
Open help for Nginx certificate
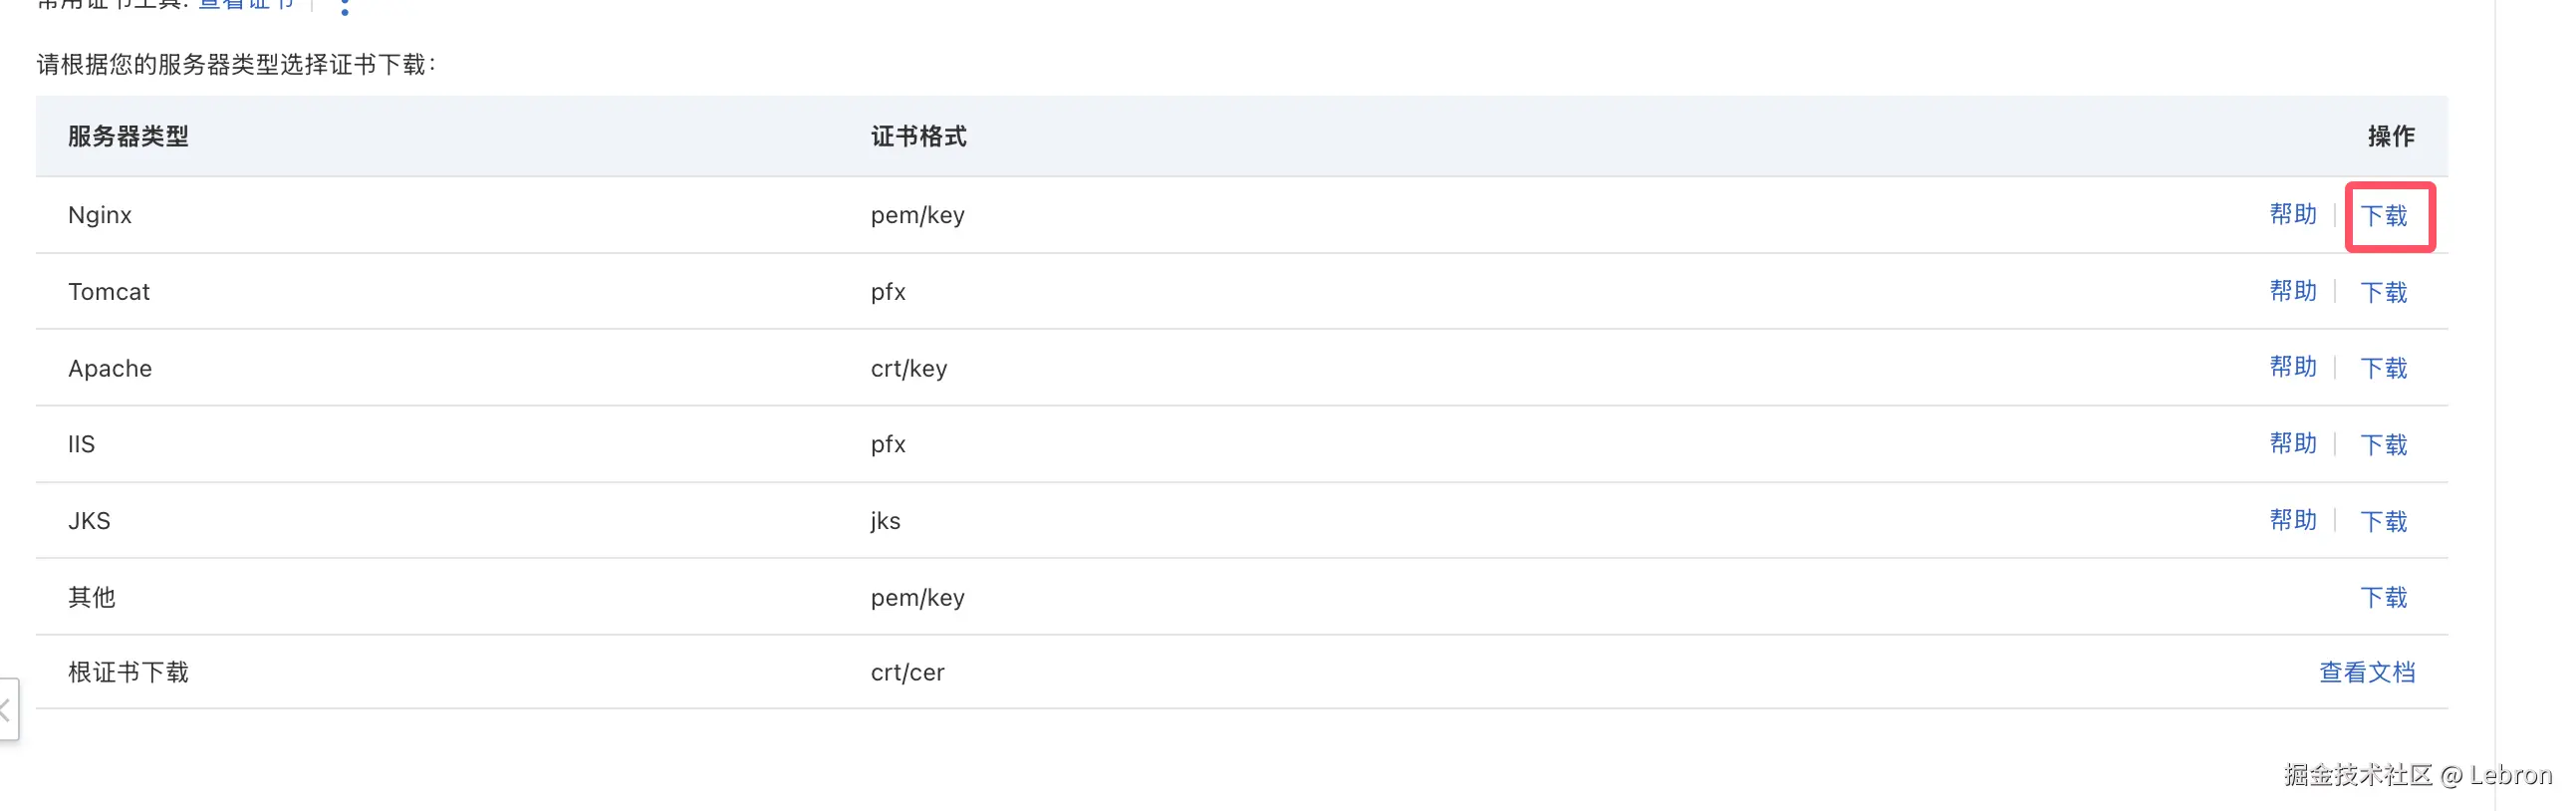(2292, 215)
